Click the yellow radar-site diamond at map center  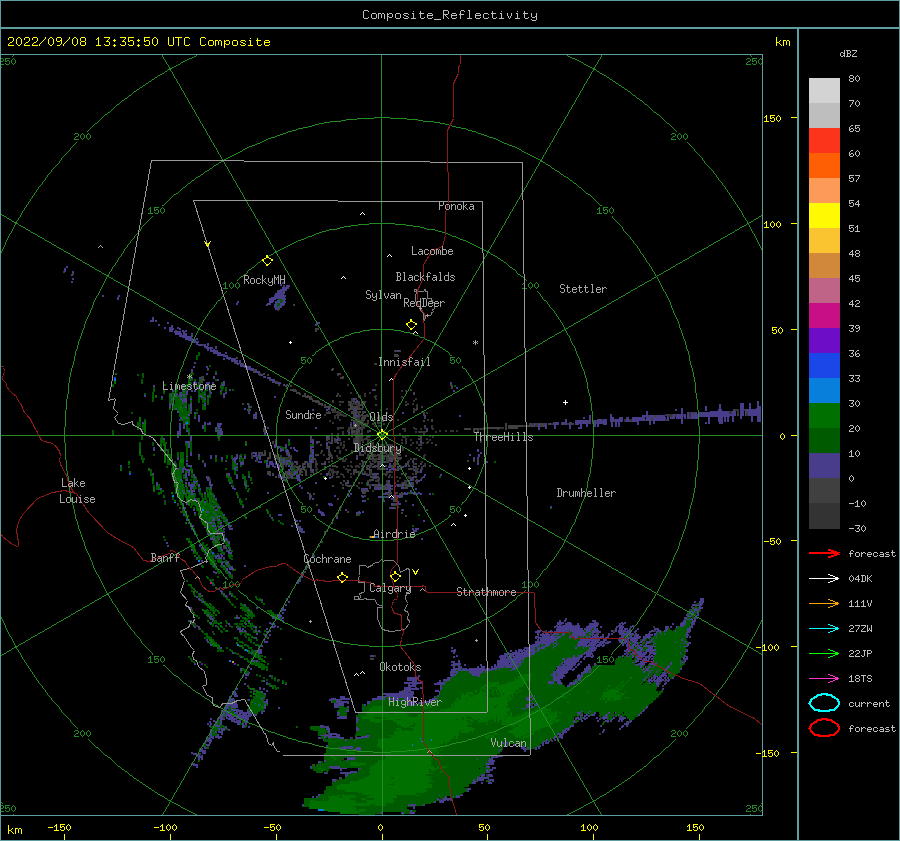pyautogui.click(x=382, y=435)
